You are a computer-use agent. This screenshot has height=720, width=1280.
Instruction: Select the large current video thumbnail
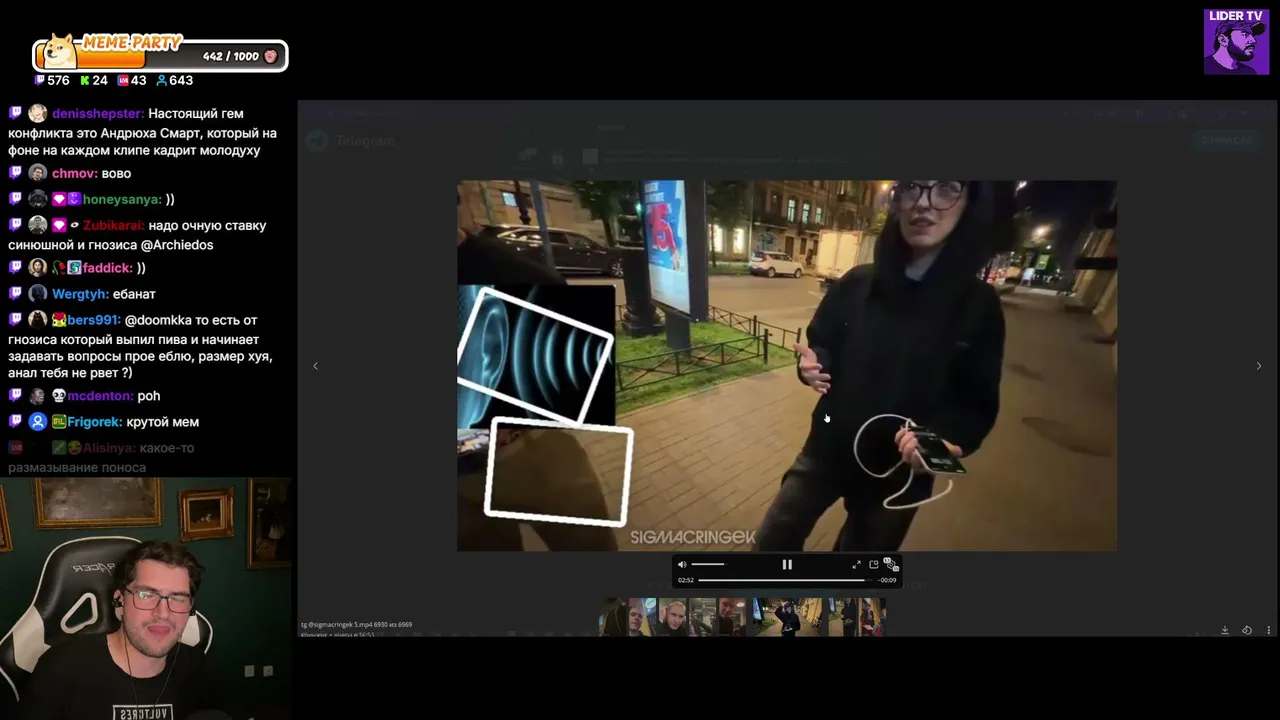(788, 617)
